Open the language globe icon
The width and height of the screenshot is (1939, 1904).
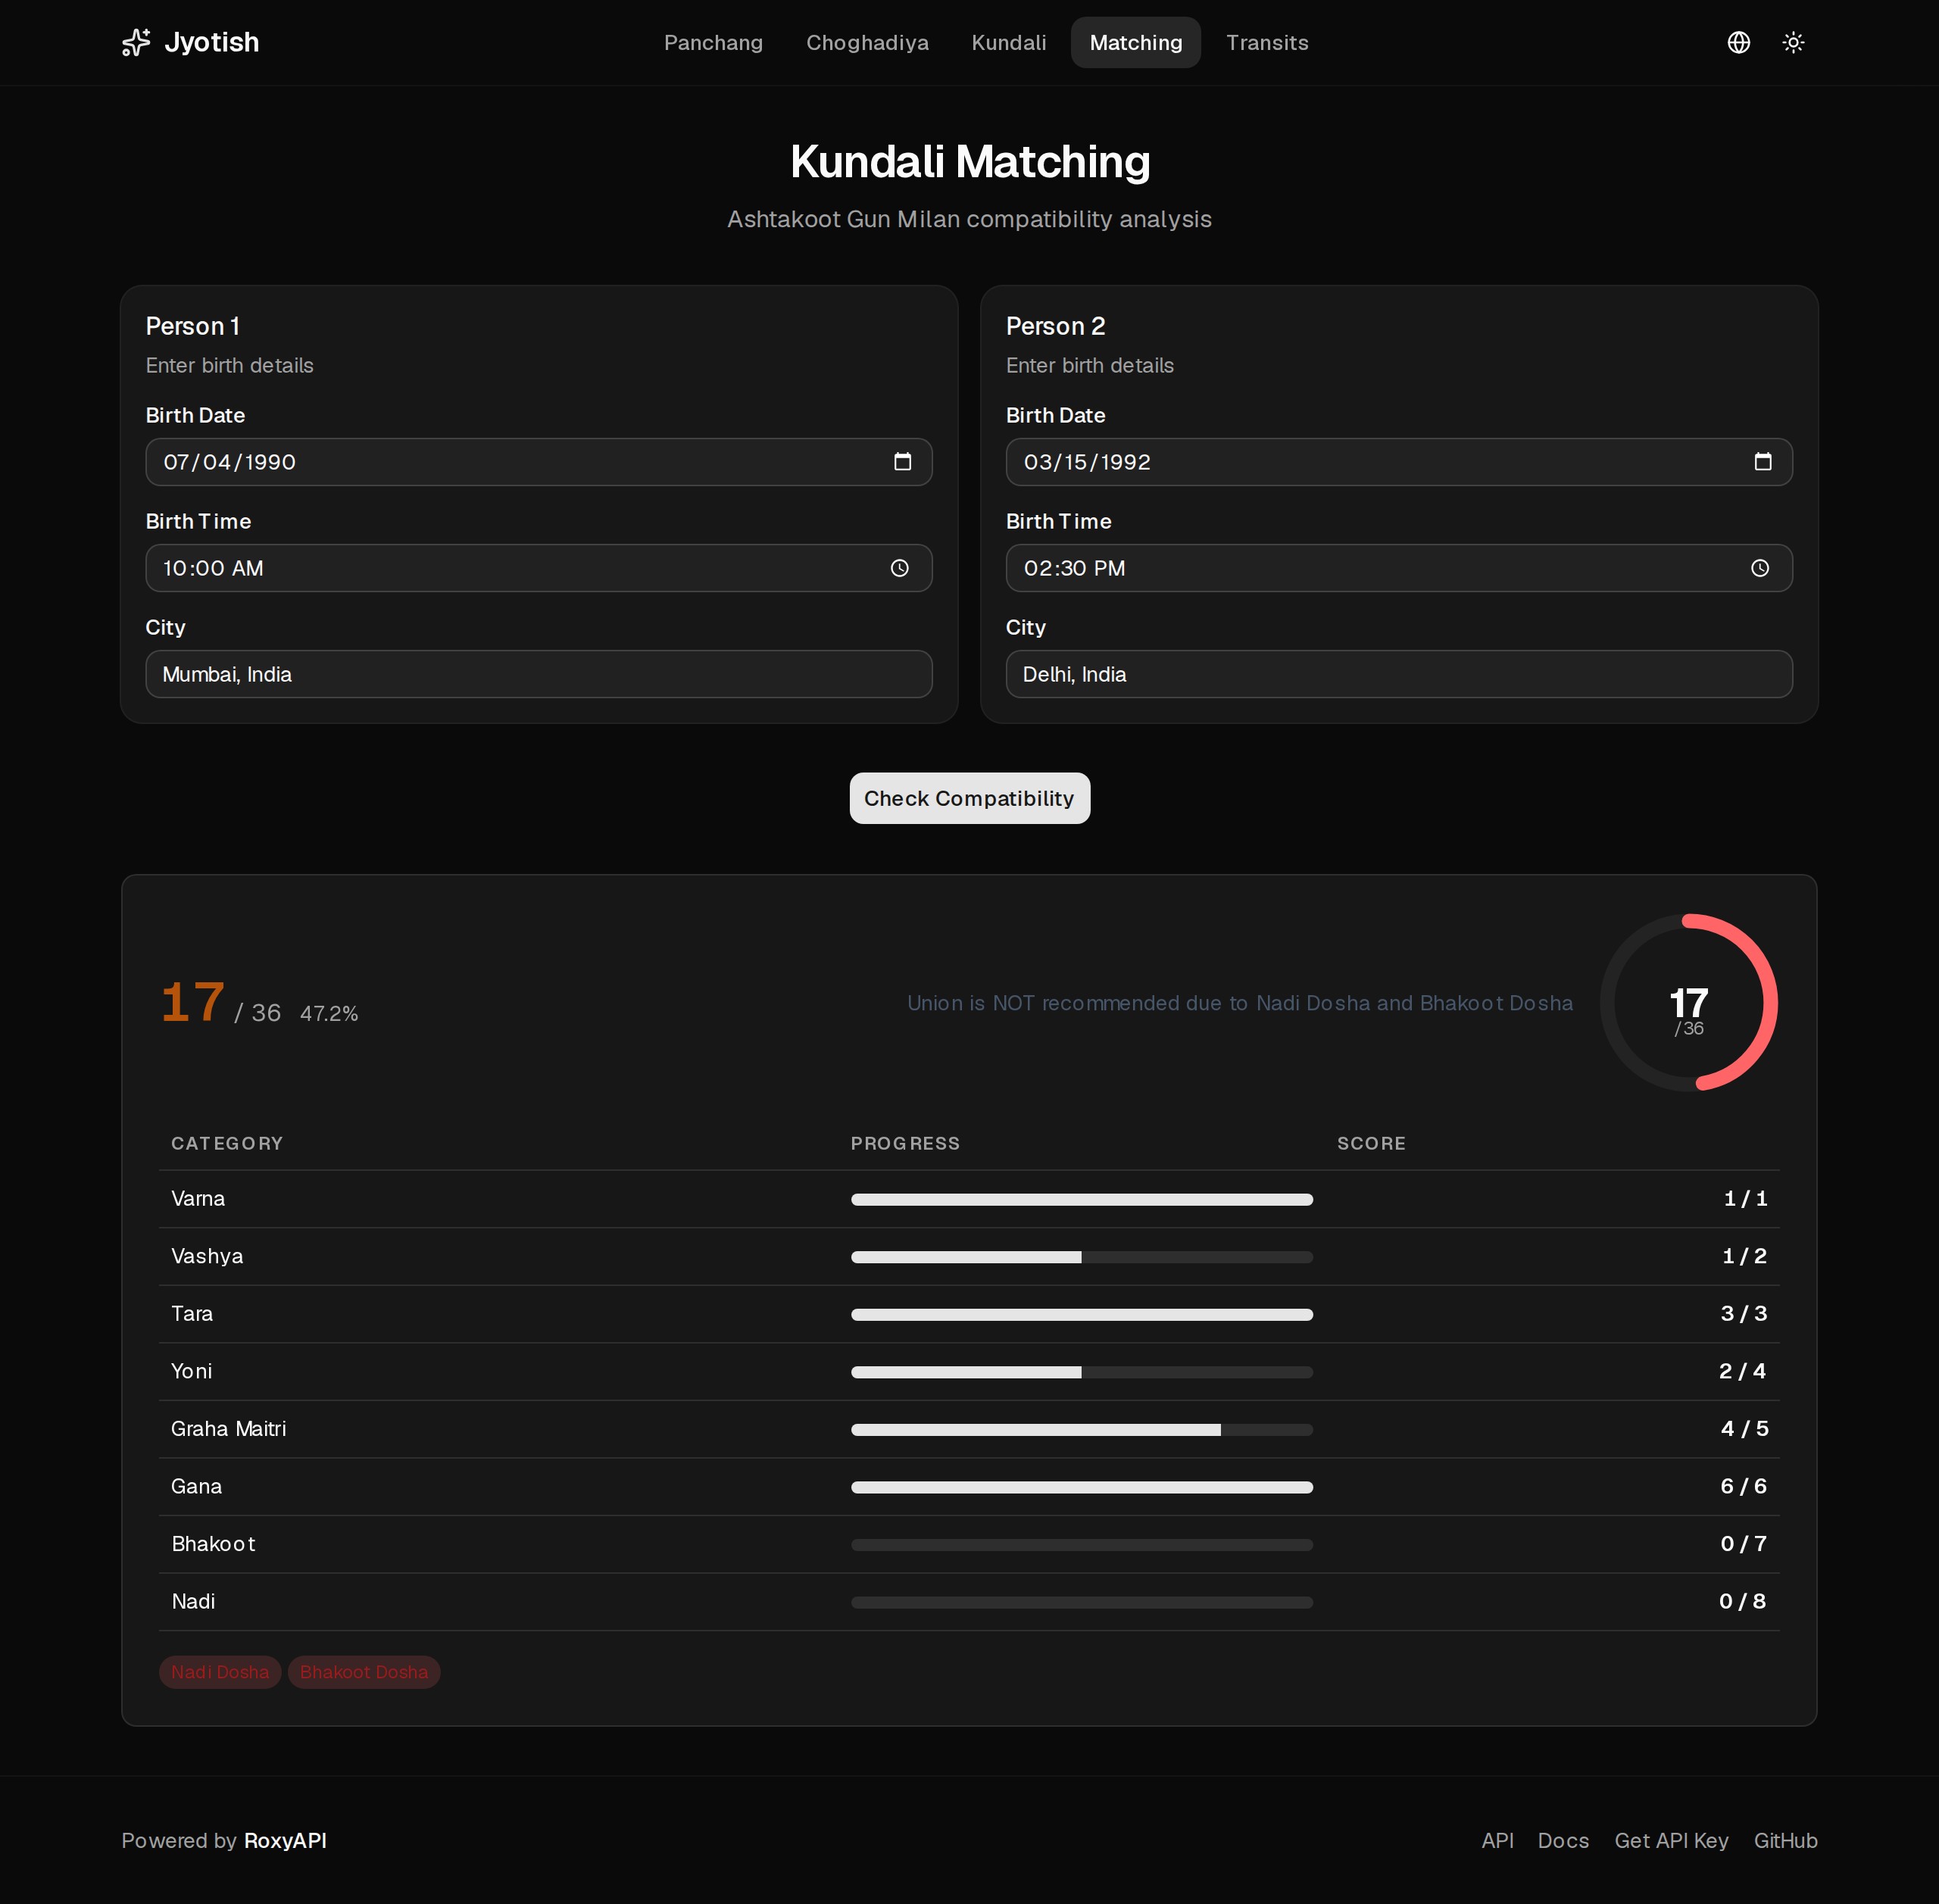[1739, 42]
